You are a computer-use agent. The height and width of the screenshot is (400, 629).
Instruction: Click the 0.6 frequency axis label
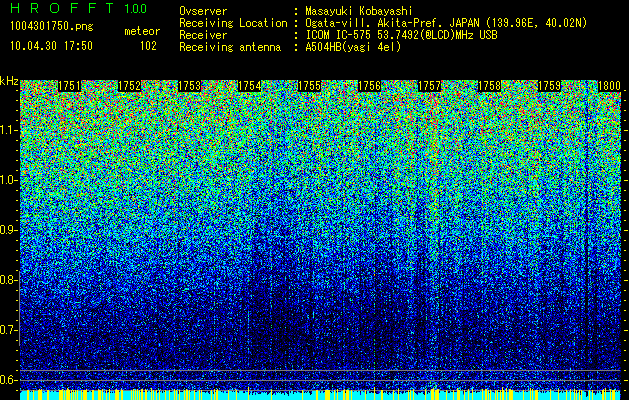(9, 380)
